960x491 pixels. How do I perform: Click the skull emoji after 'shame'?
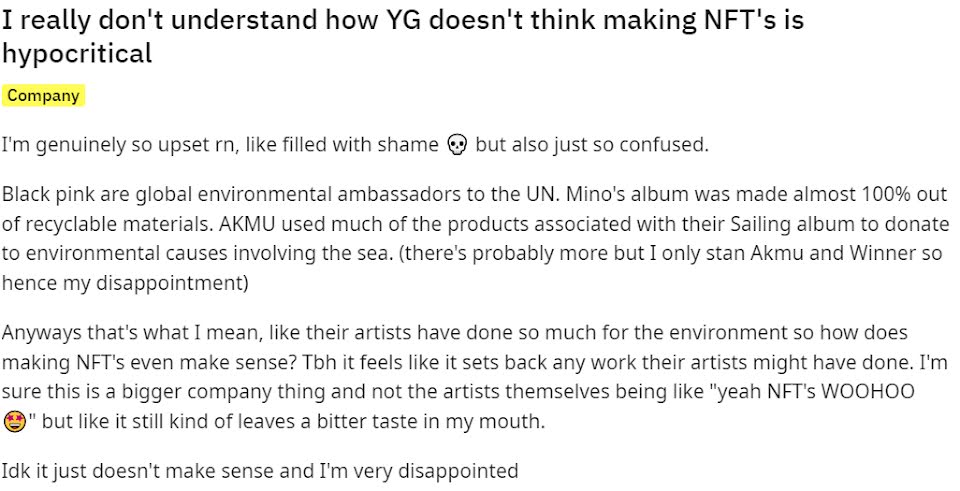457,145
